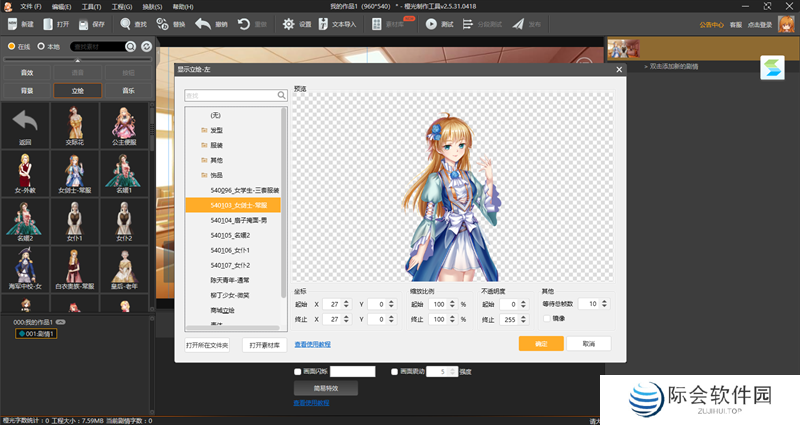Image resolution: width=800 pixels, height=425 pixels.
Task: Click the thumbnail size slider in left panel
Action: (78, 60)
